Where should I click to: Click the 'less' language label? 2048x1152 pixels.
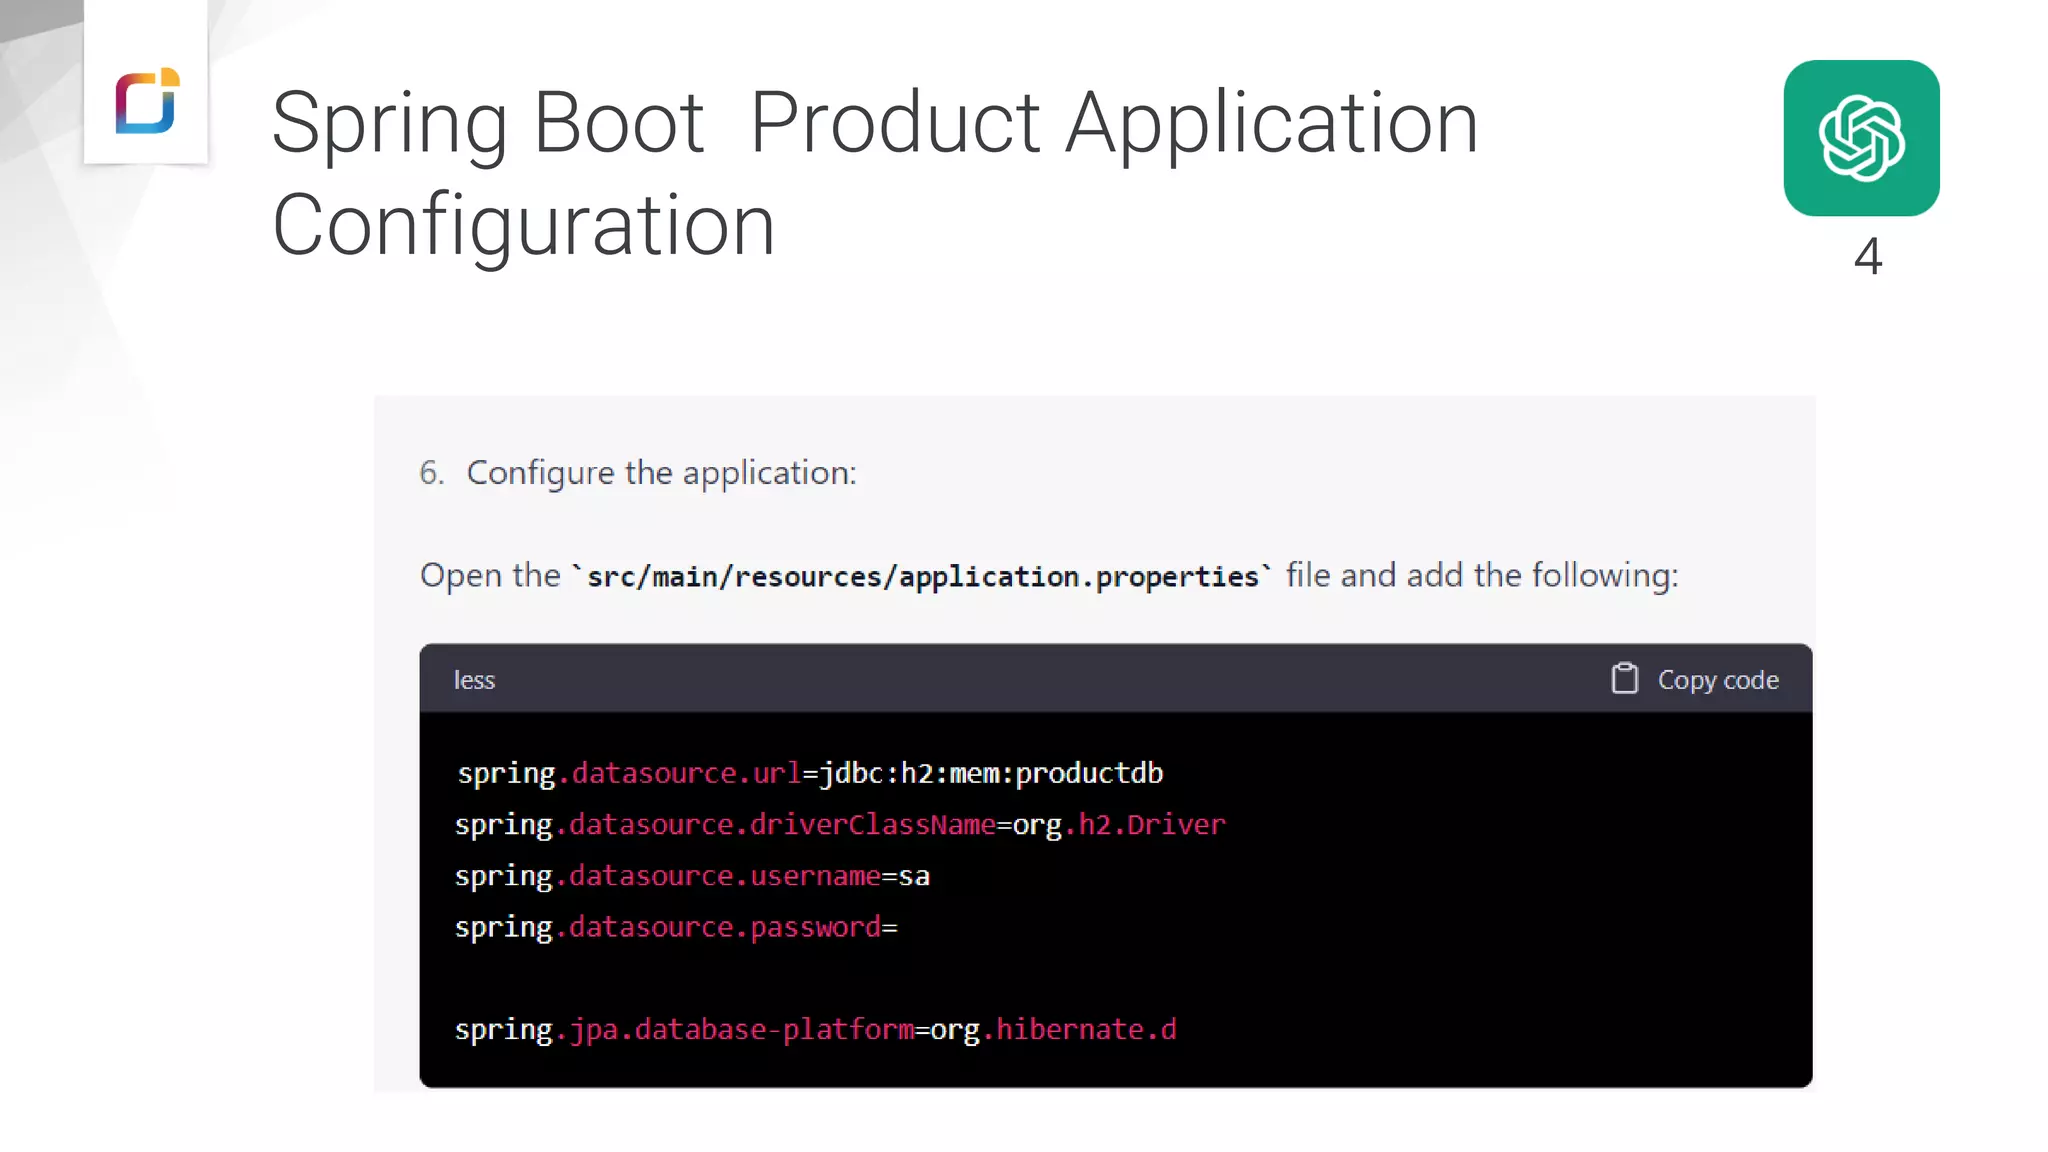[x=474, y=680]
